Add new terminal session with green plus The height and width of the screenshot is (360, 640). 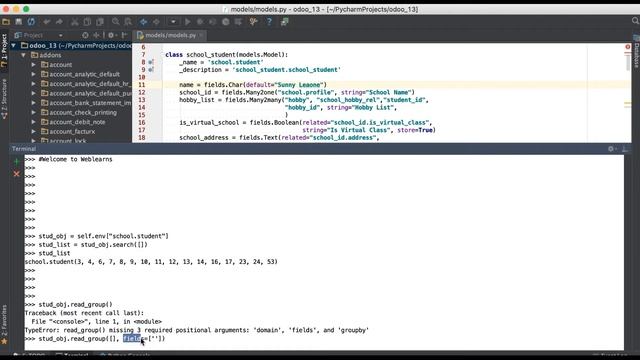pyautogui.click(x=17, y=162)
